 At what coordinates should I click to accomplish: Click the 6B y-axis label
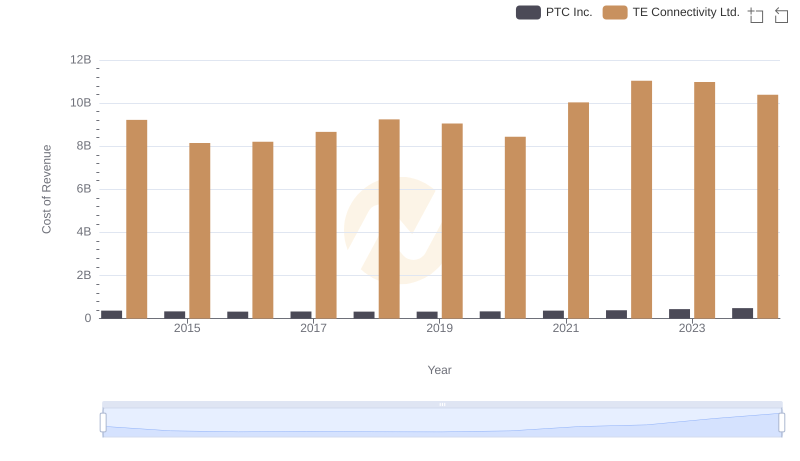(x=84, y=189)
